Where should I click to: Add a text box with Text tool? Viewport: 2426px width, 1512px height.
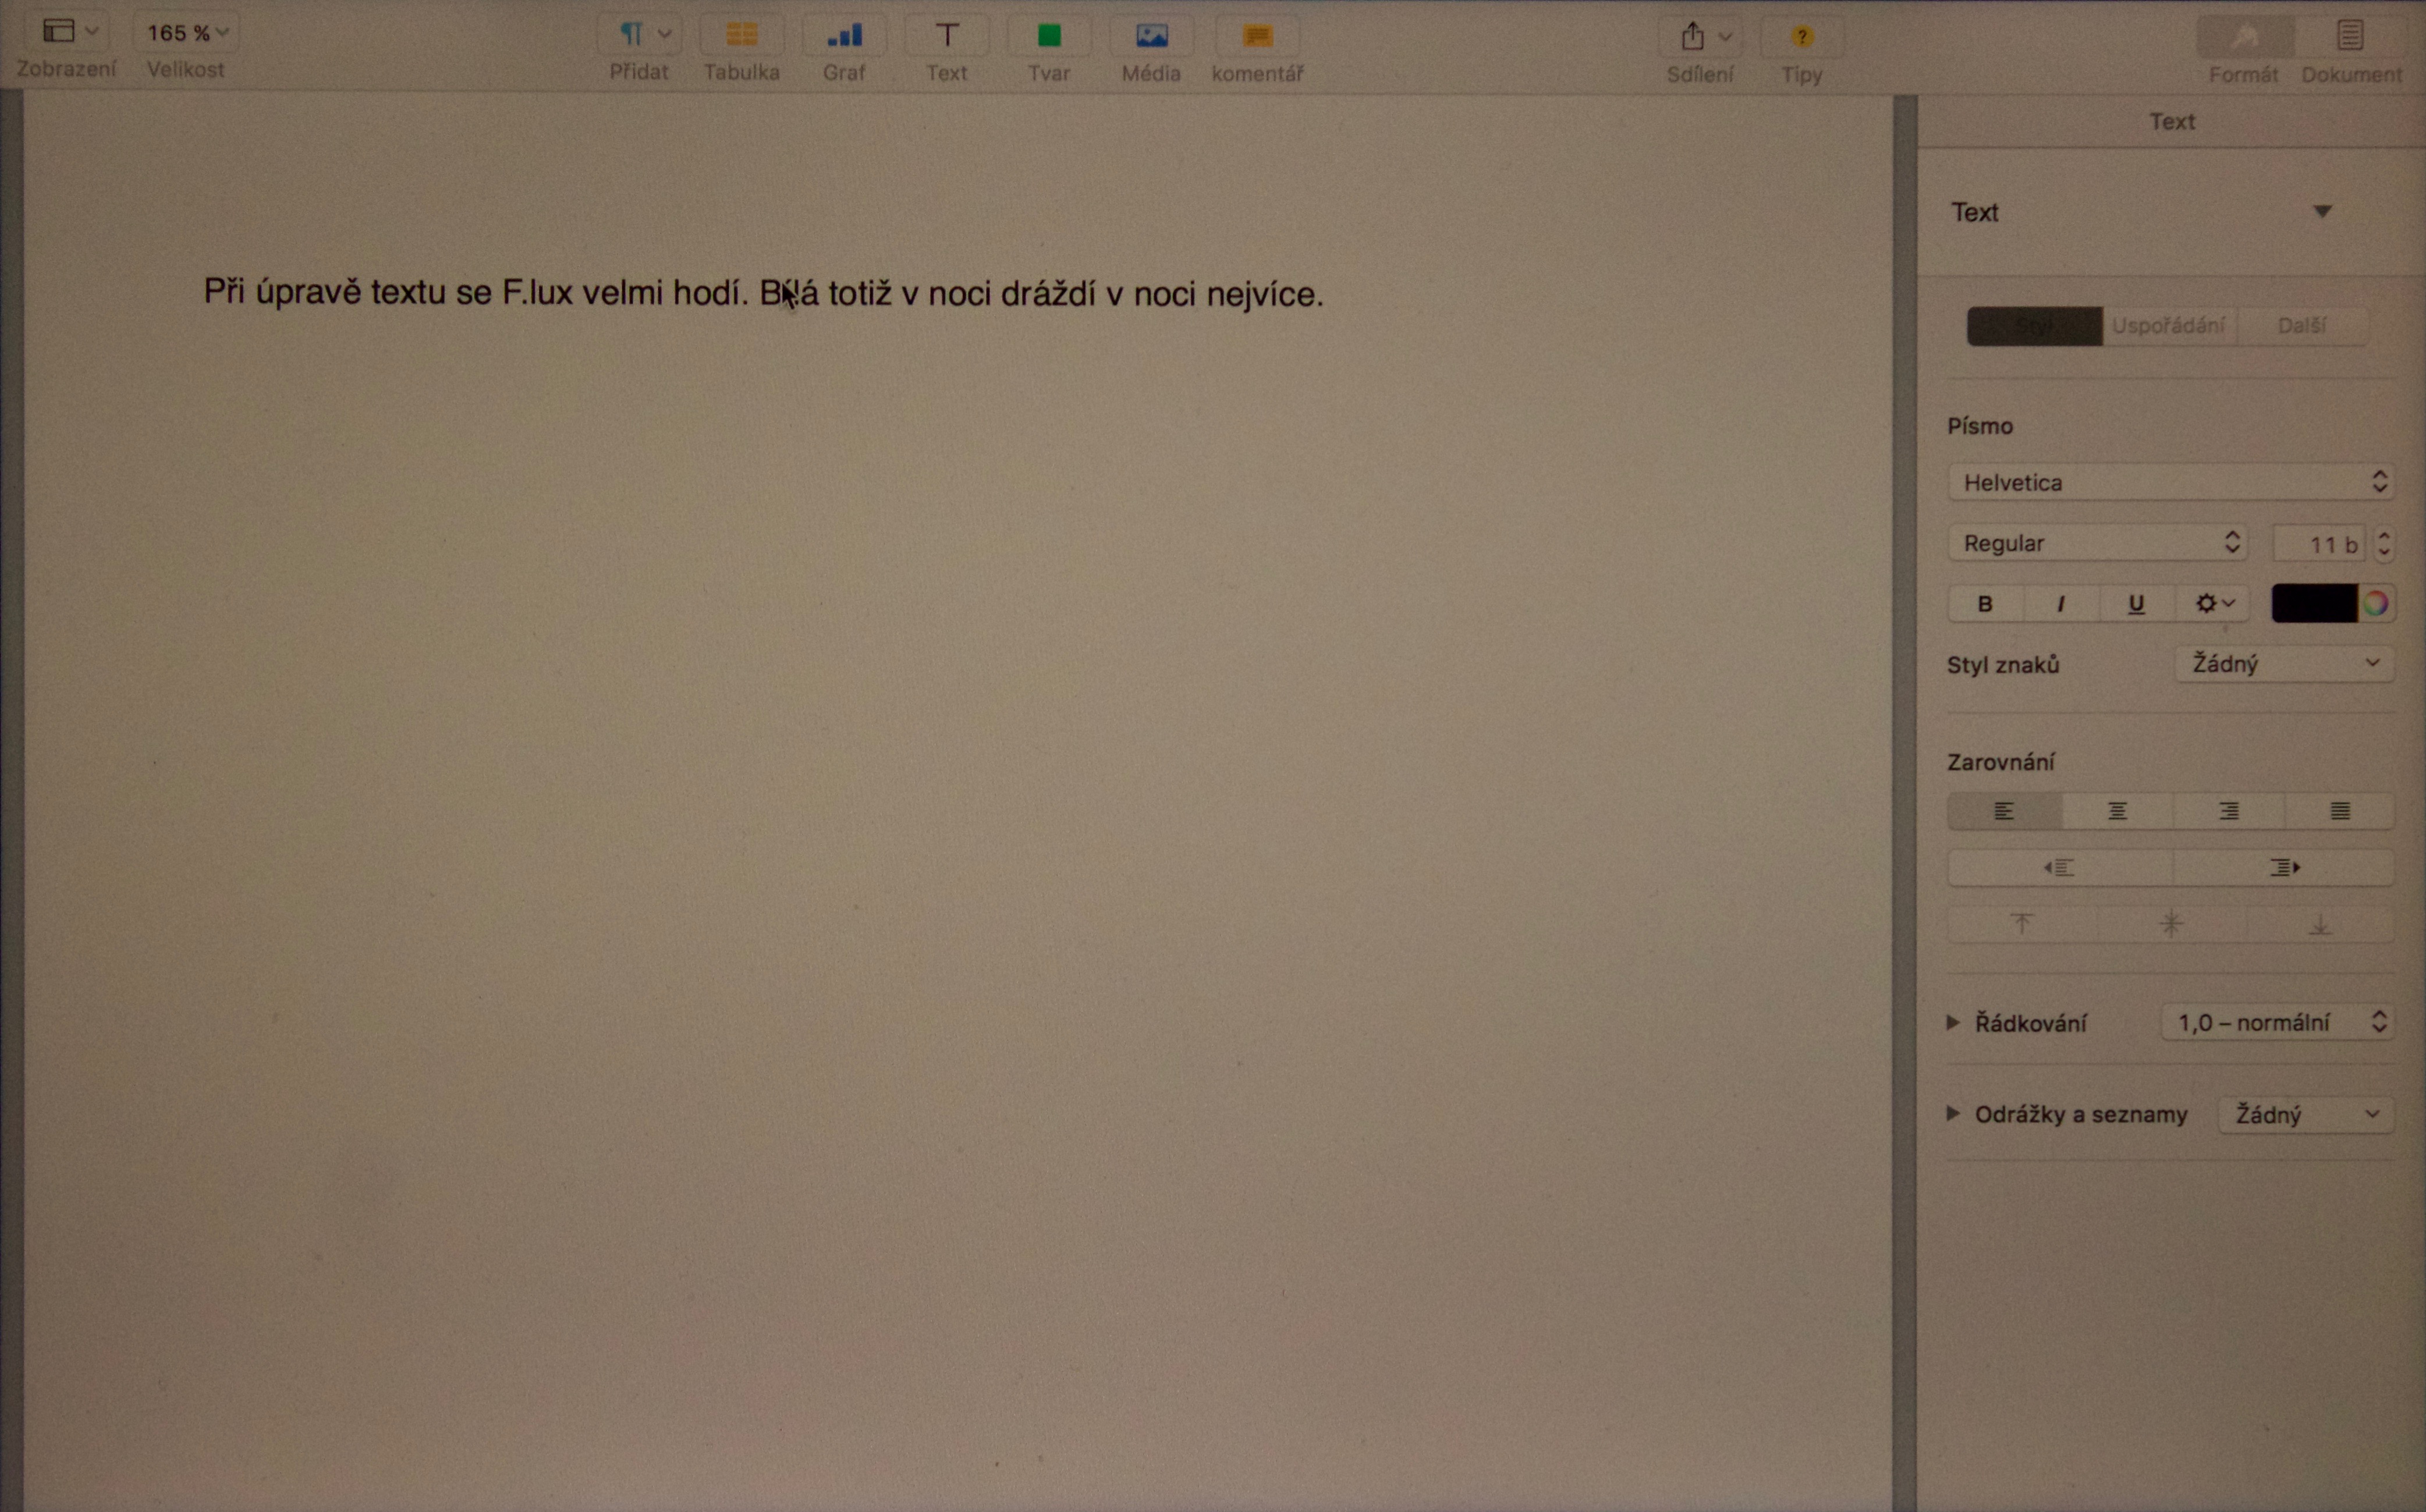point(946,36)
